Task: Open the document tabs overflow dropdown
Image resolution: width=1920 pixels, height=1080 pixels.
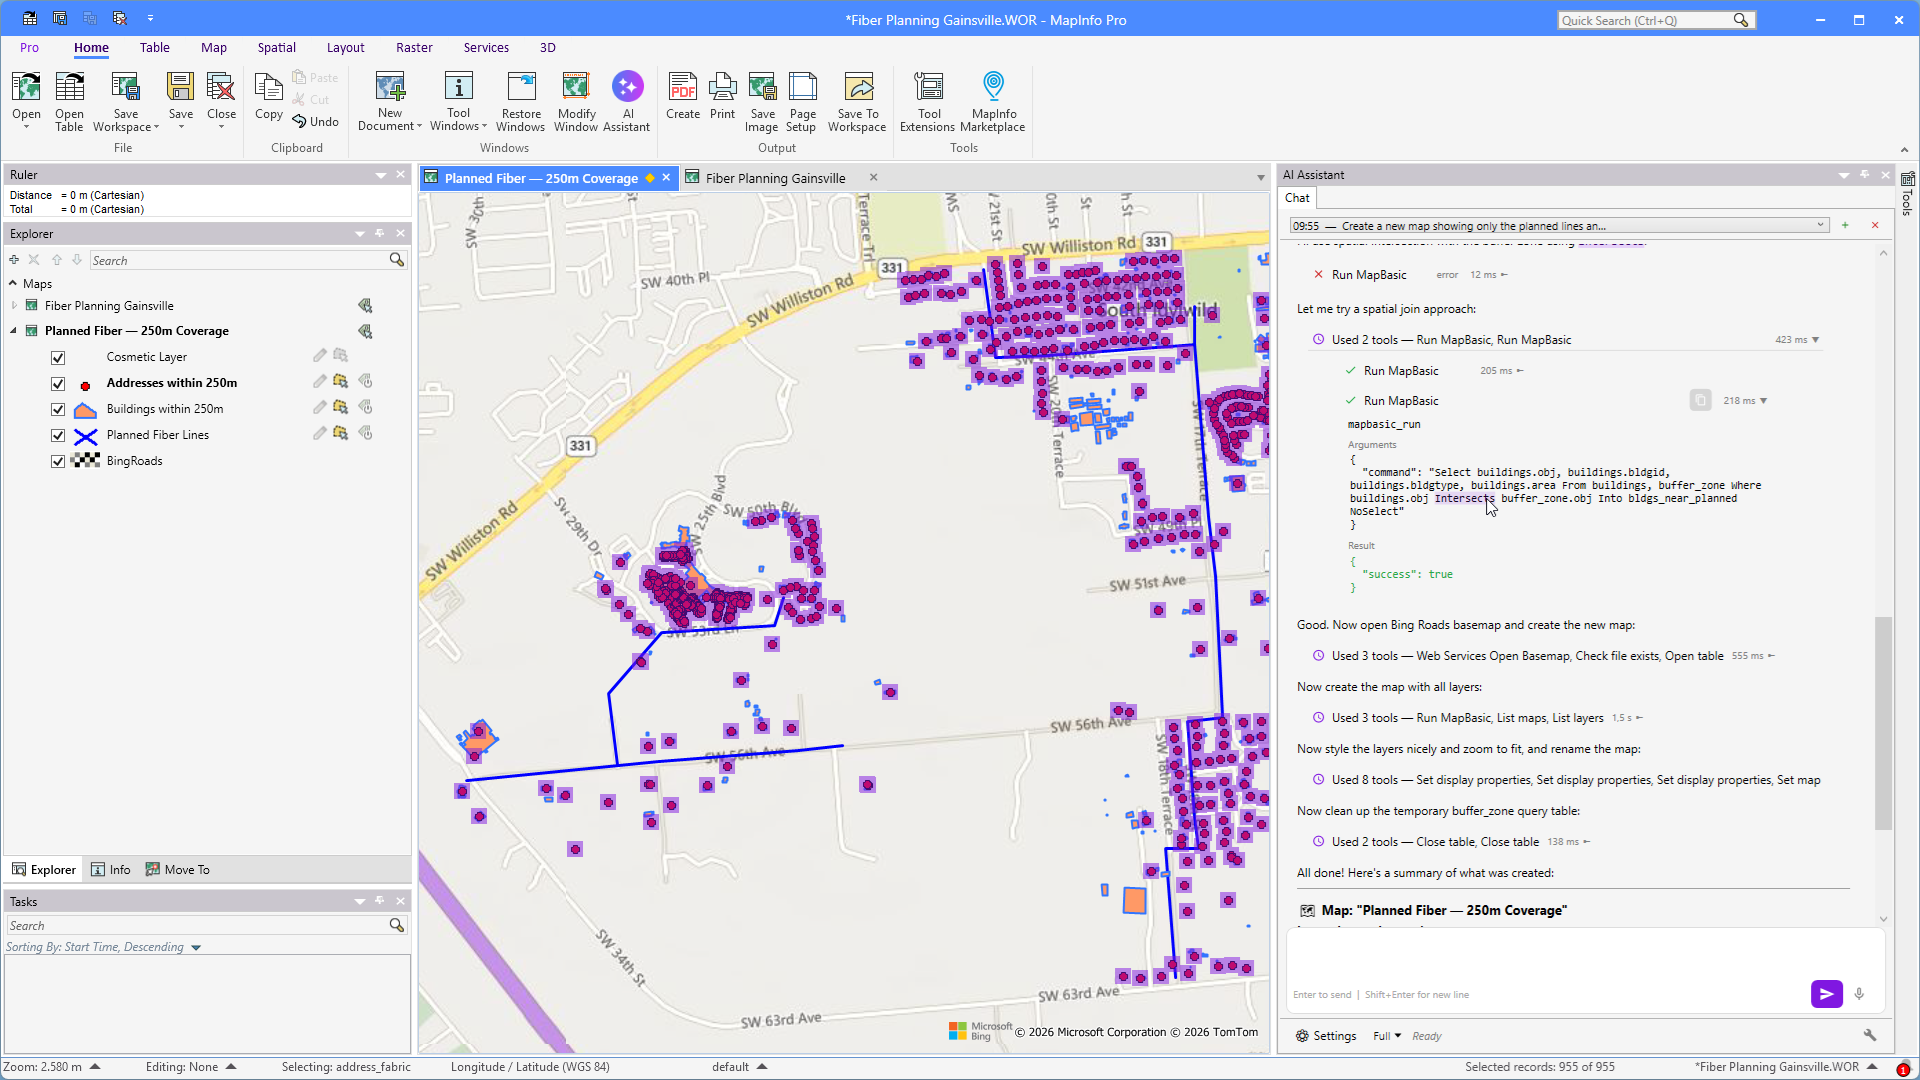Action: (x=1260, y=178)
